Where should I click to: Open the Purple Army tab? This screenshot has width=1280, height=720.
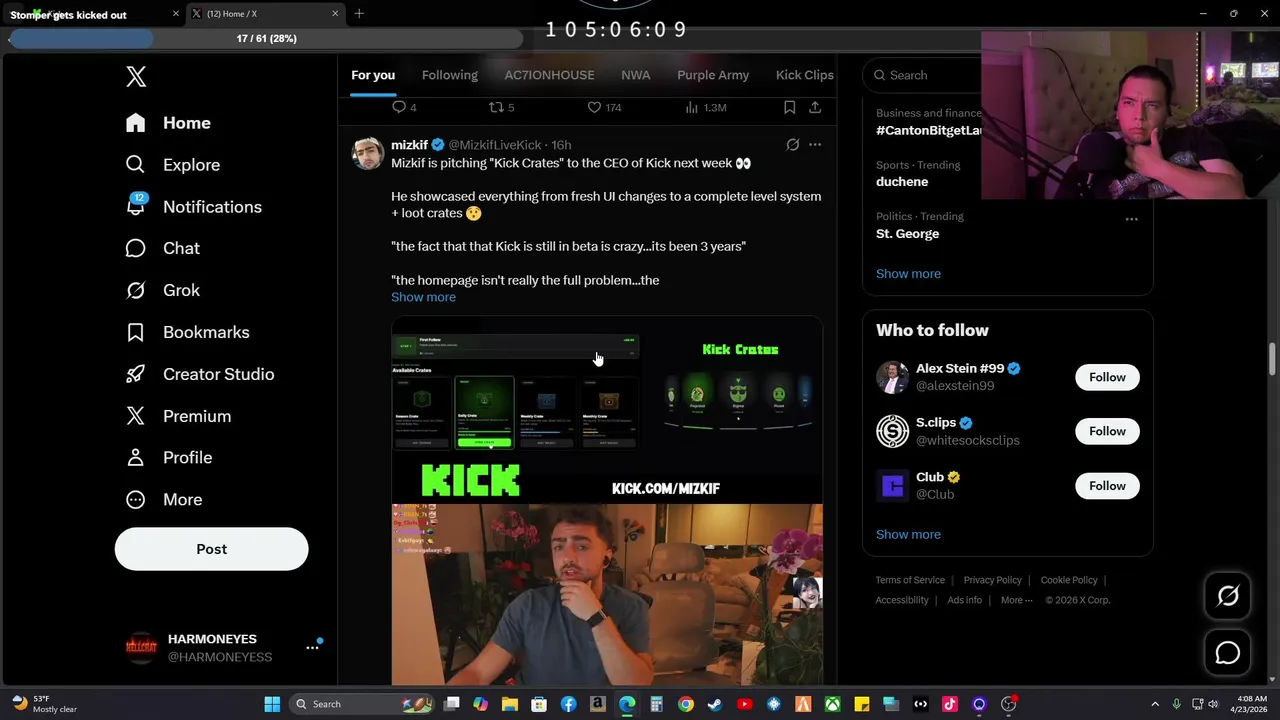[713, 75]
